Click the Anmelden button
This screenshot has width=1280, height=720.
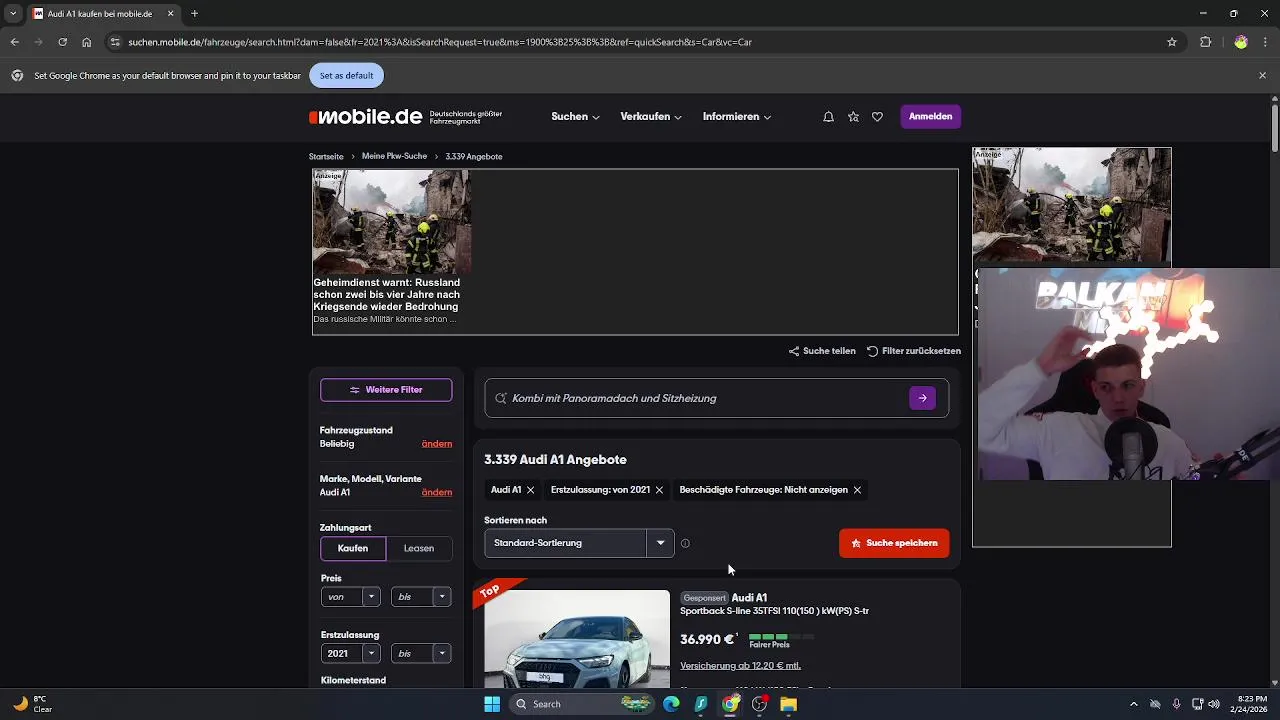click(930, 117)
